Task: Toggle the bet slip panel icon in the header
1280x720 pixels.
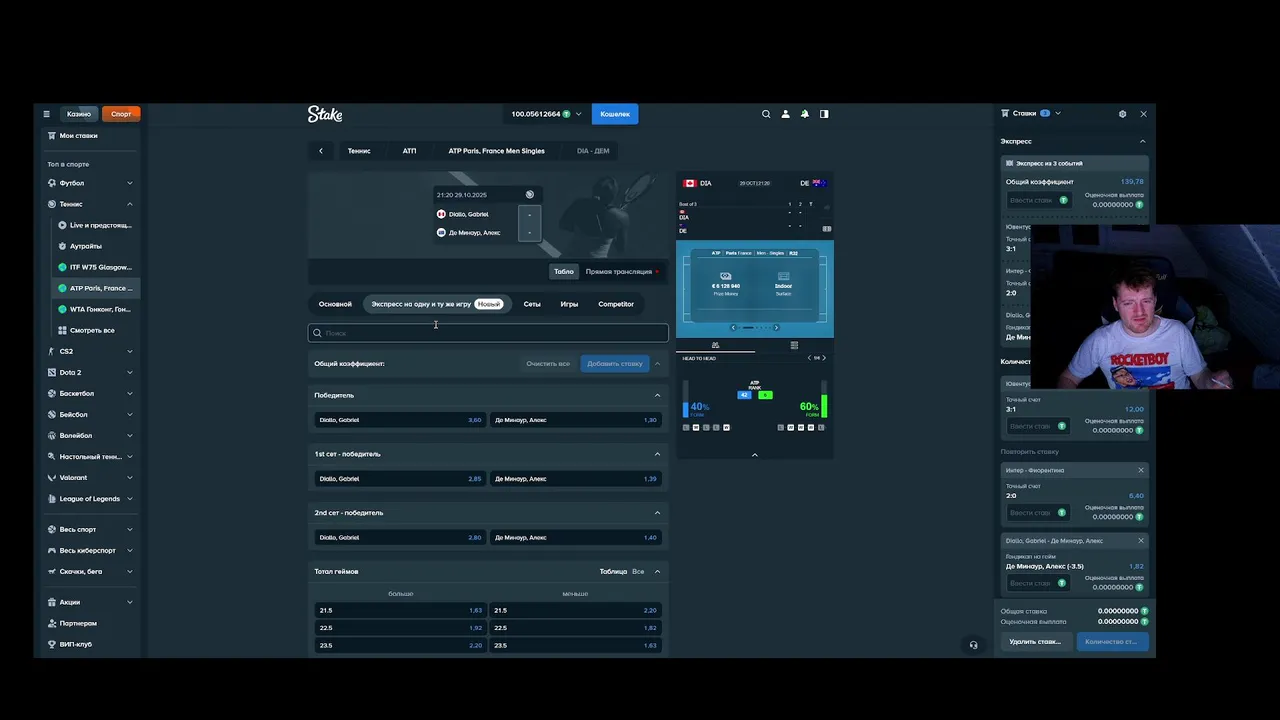Action: [824, 114]
